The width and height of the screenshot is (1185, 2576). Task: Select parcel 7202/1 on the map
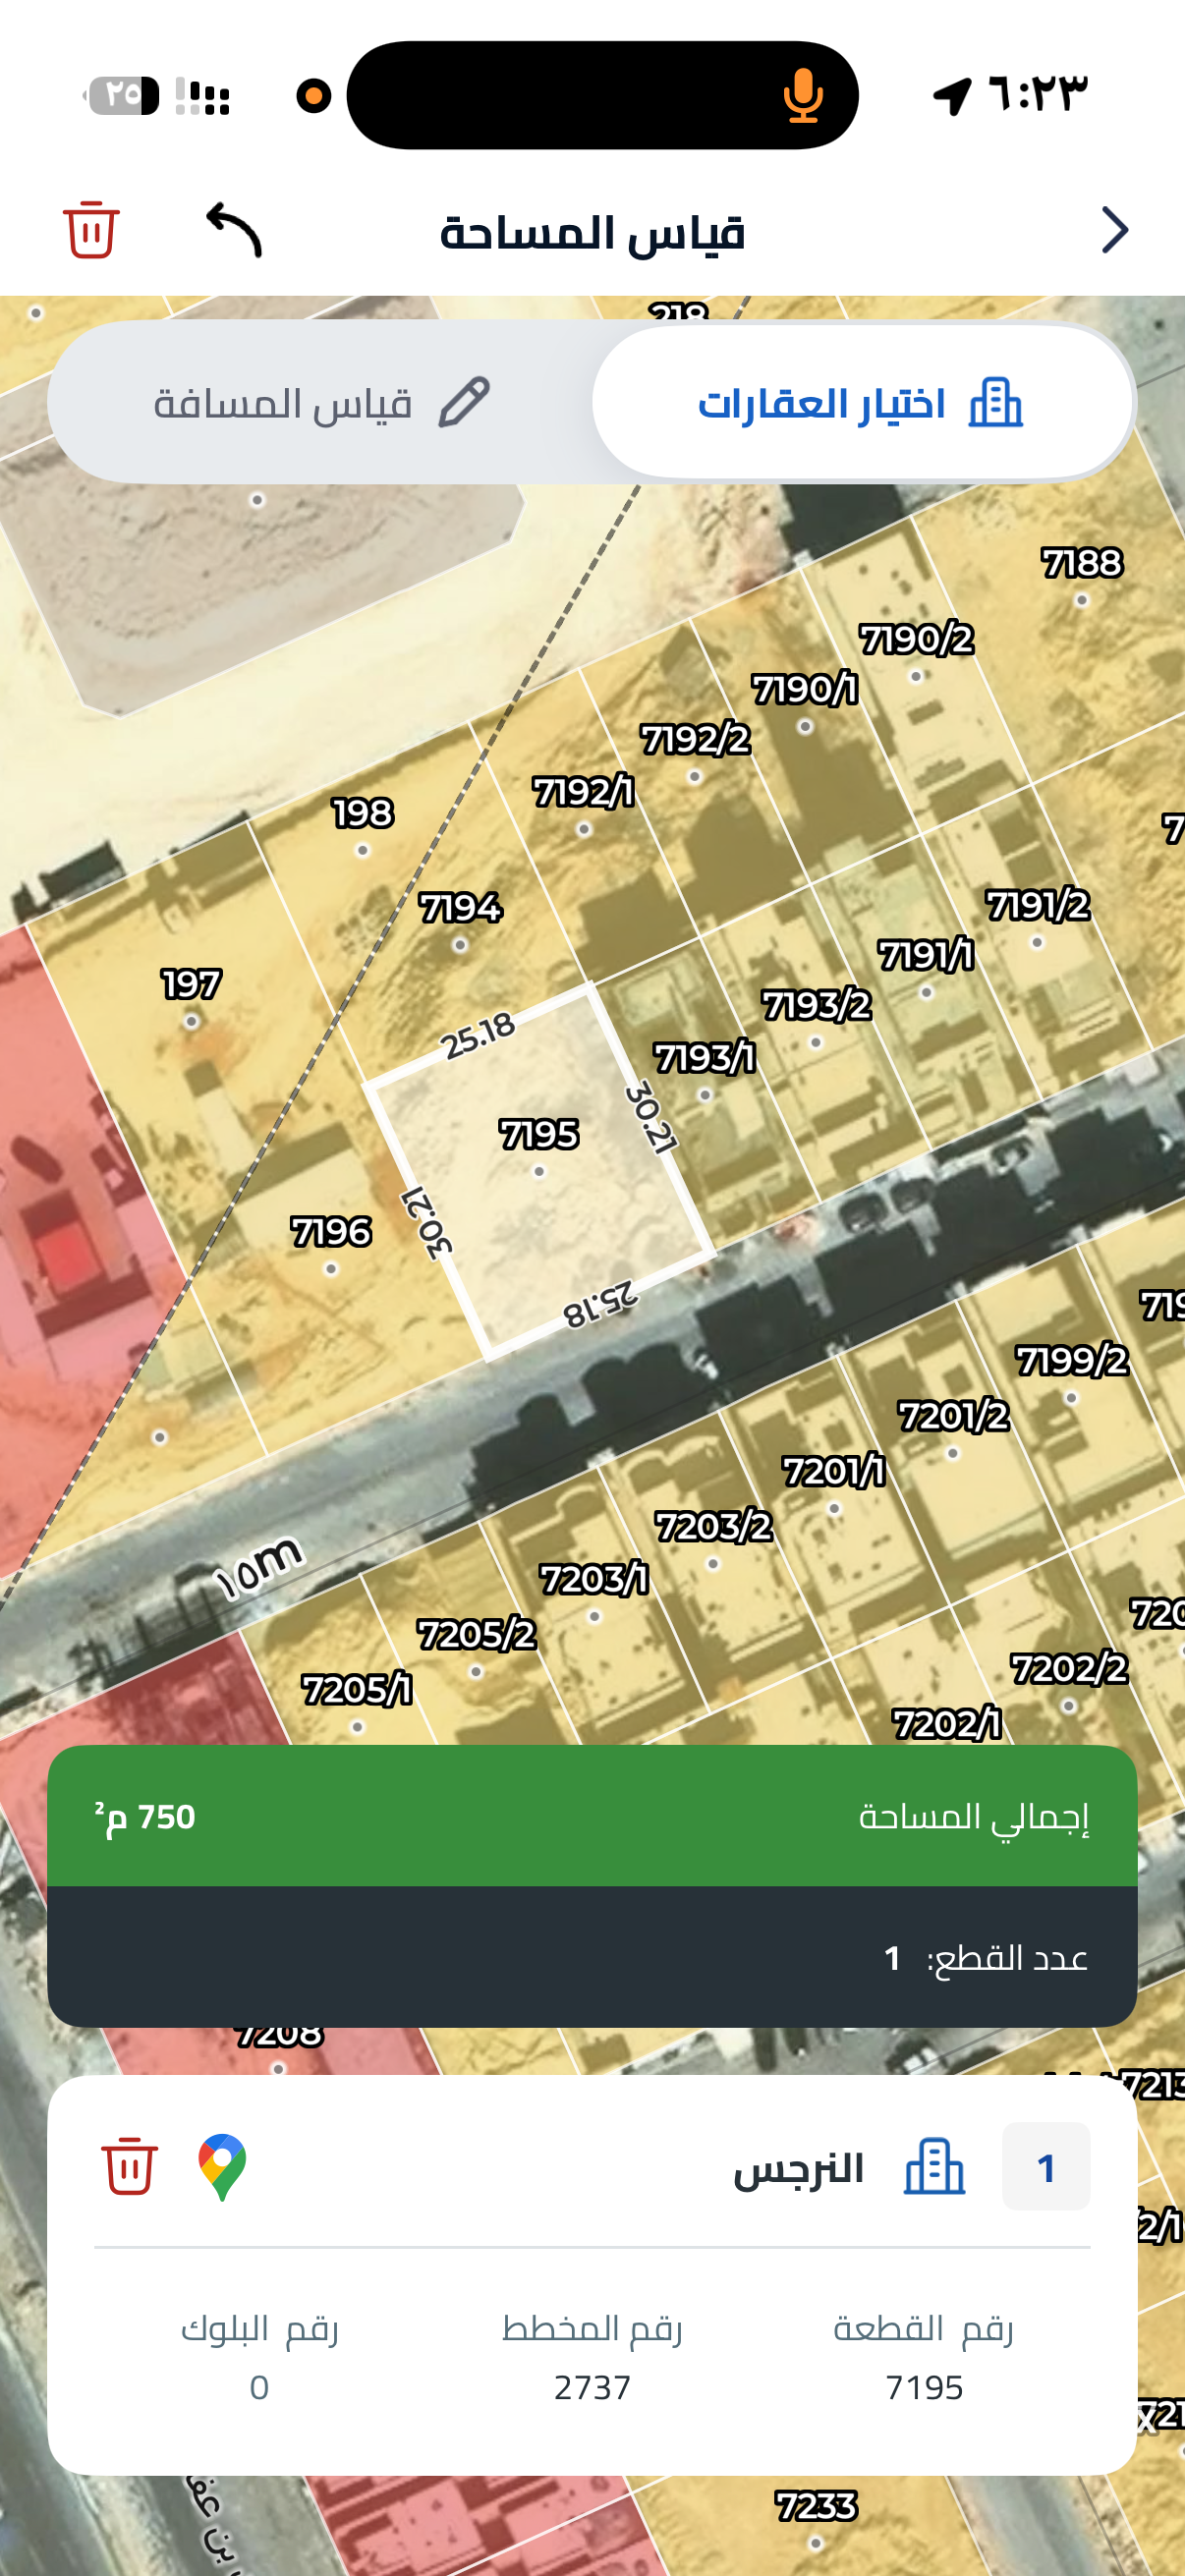[x=947, y=1724]
